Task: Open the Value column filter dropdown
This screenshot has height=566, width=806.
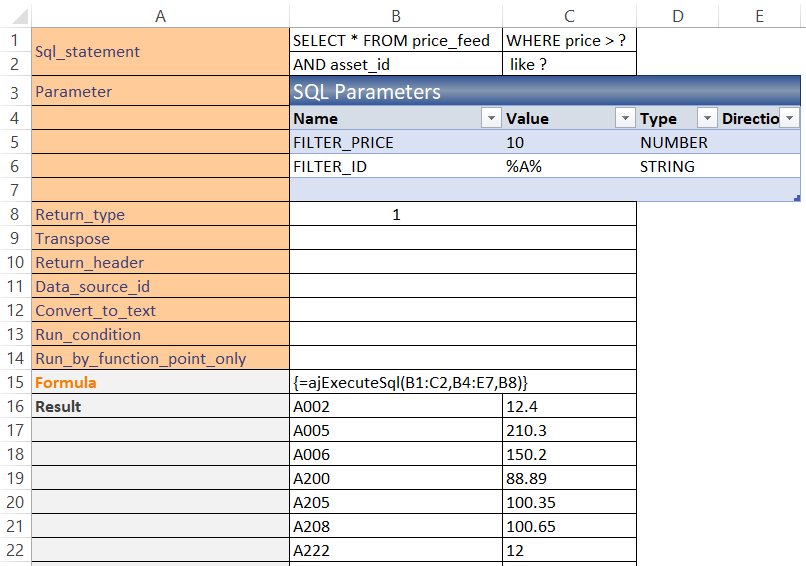Action: (x=625, y=118)
